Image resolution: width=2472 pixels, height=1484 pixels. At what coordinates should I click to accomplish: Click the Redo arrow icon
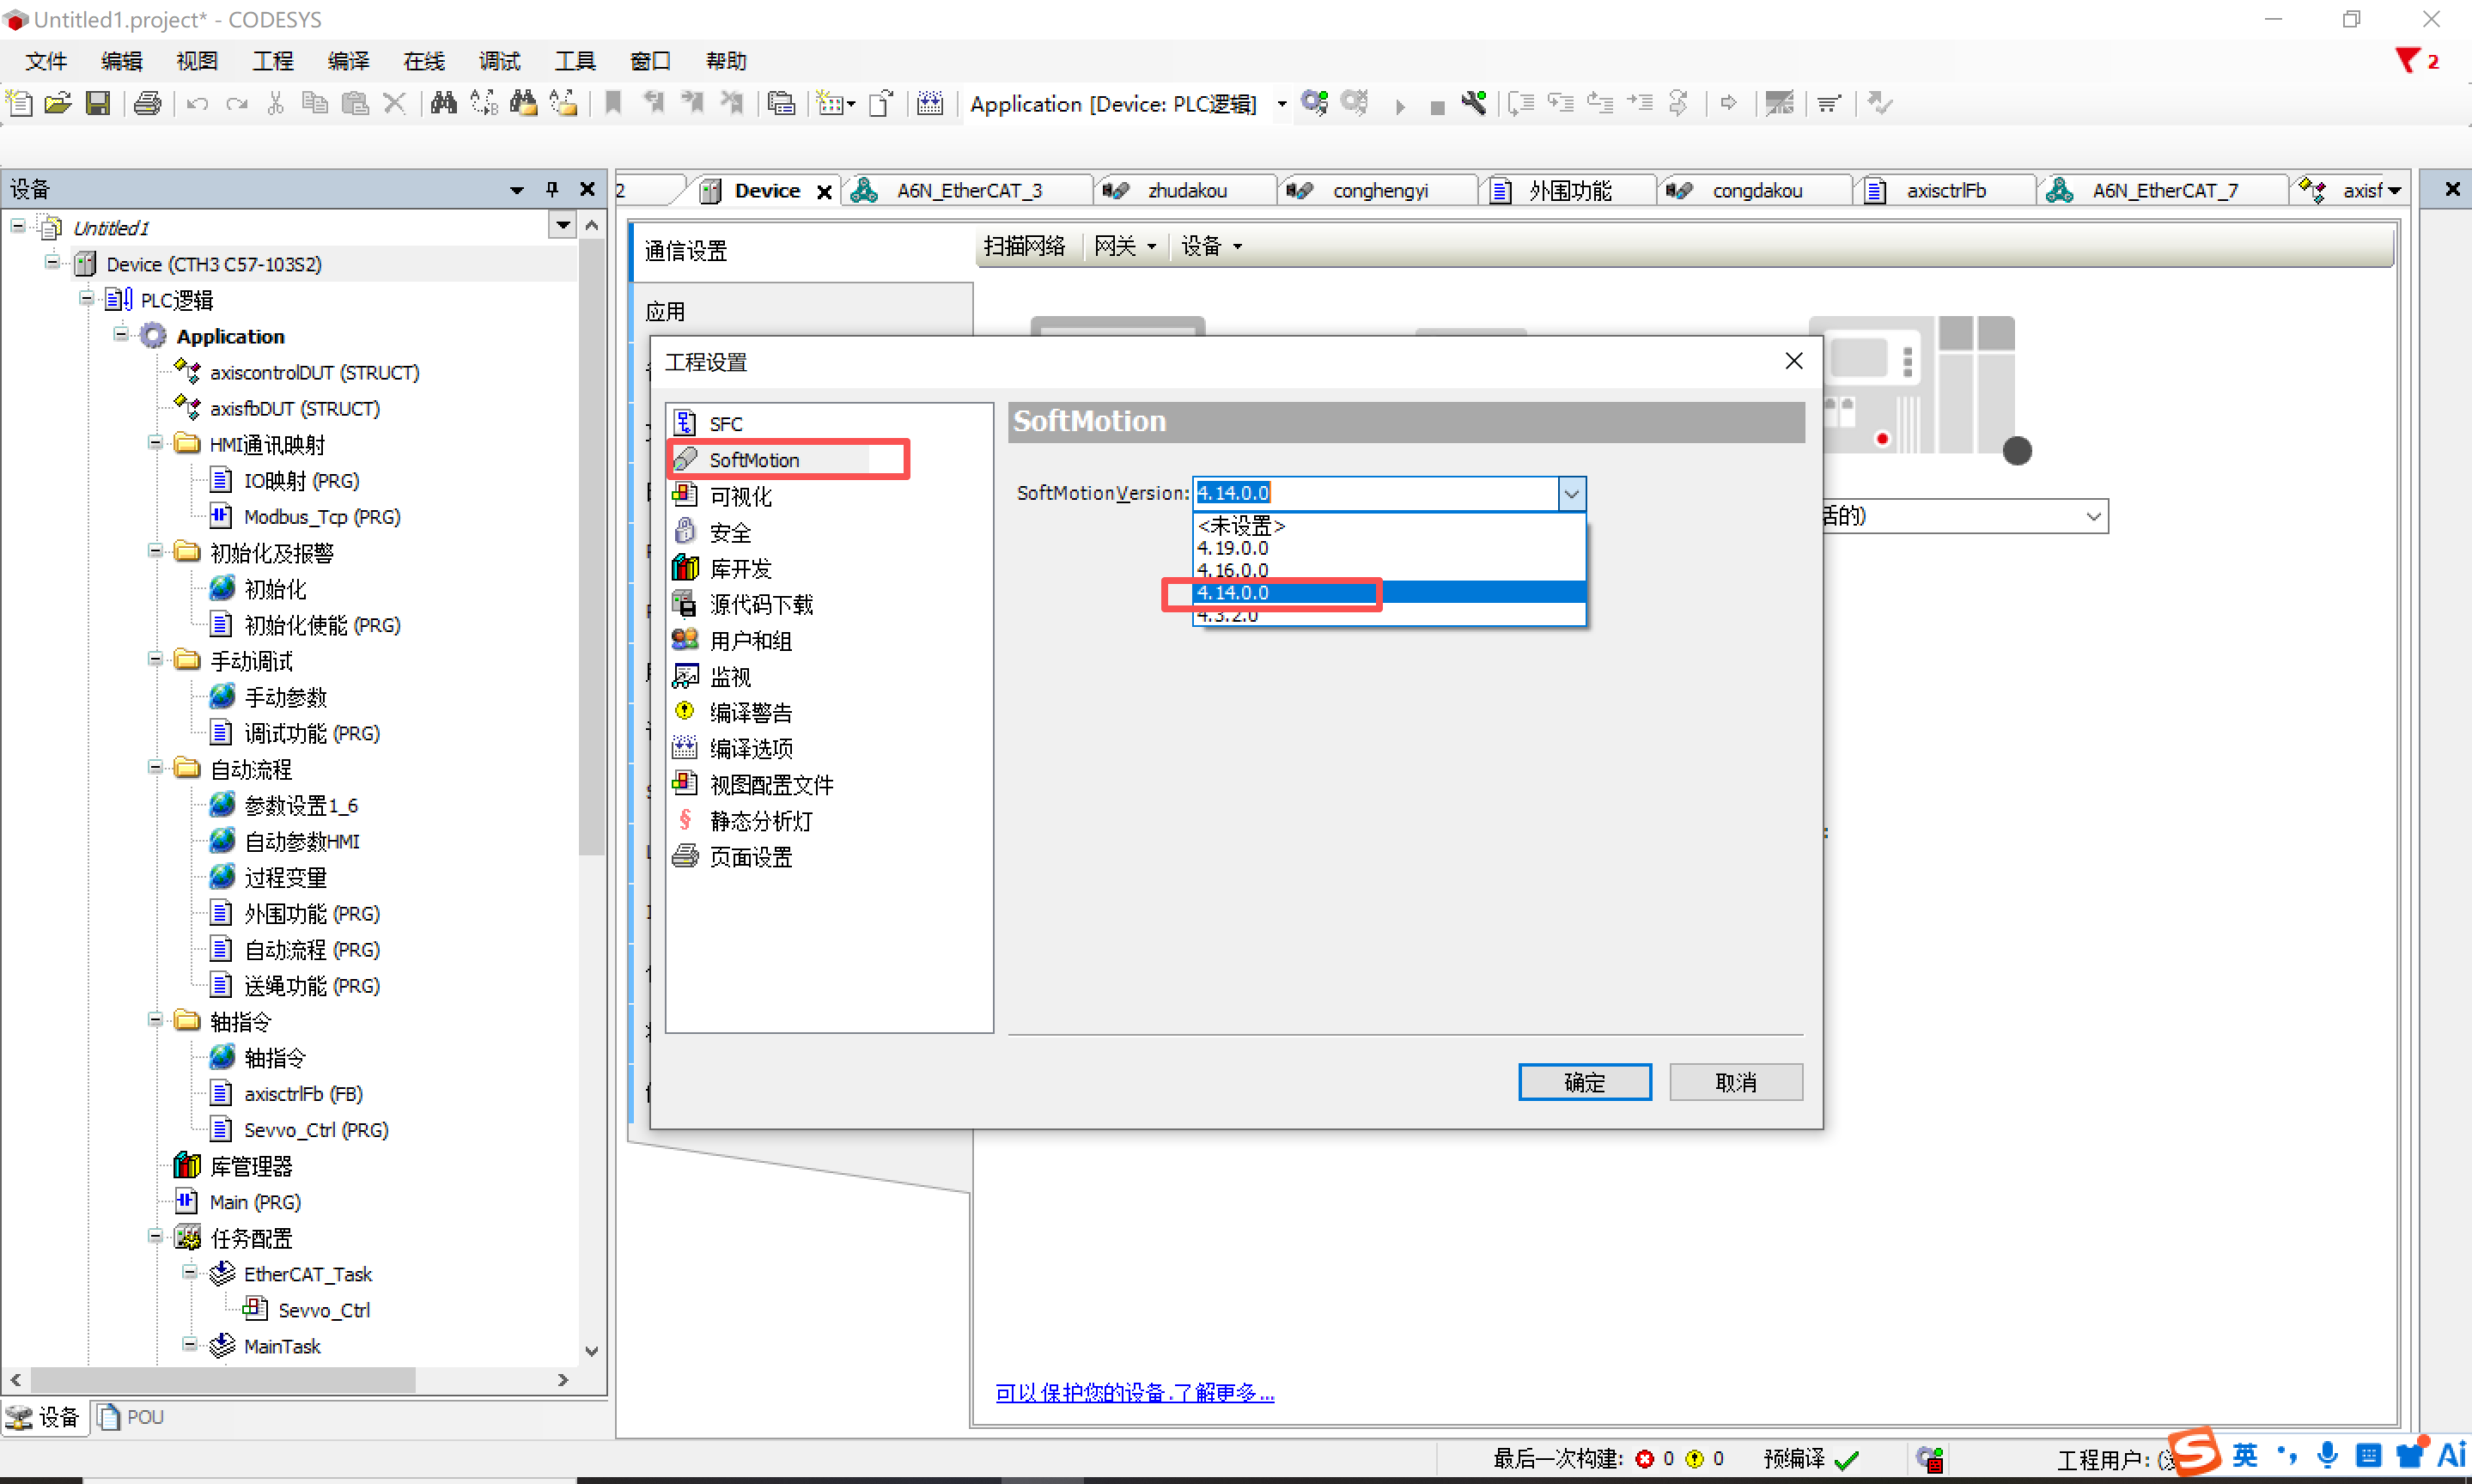click(236, 103)
